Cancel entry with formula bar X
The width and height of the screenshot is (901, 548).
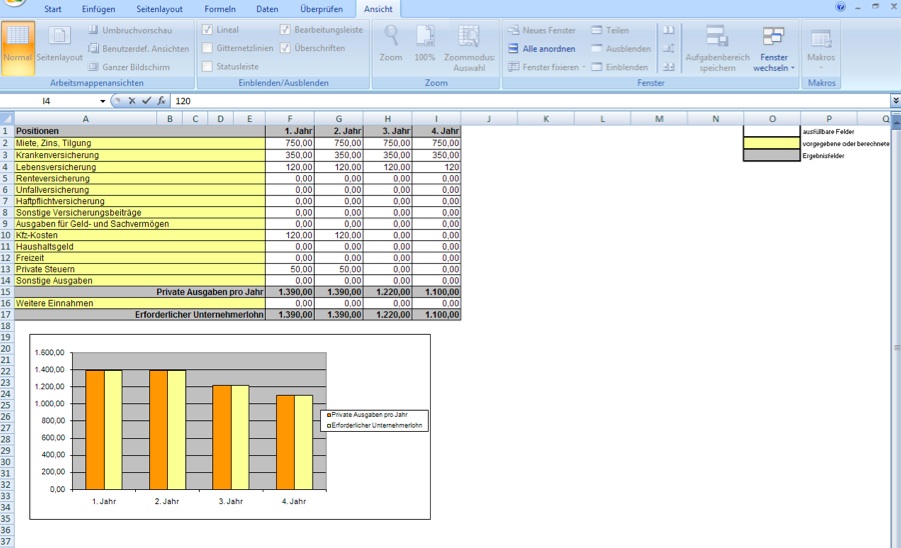(132, 101)
